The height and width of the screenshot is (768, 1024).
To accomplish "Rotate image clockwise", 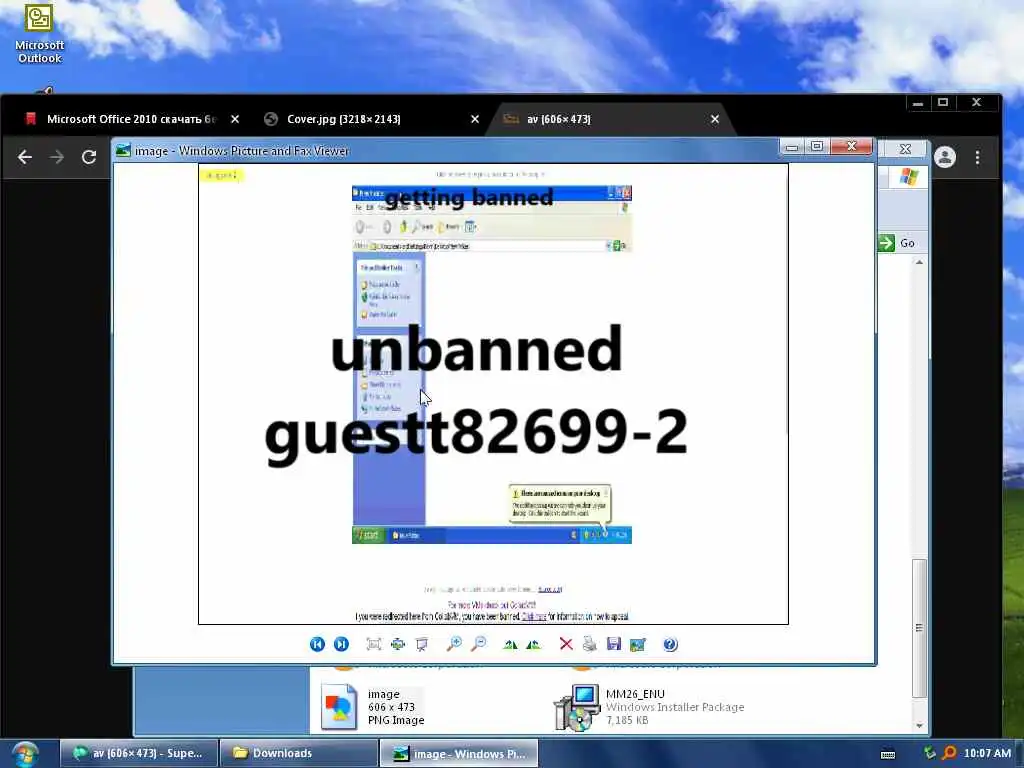I will coord(510,645).
